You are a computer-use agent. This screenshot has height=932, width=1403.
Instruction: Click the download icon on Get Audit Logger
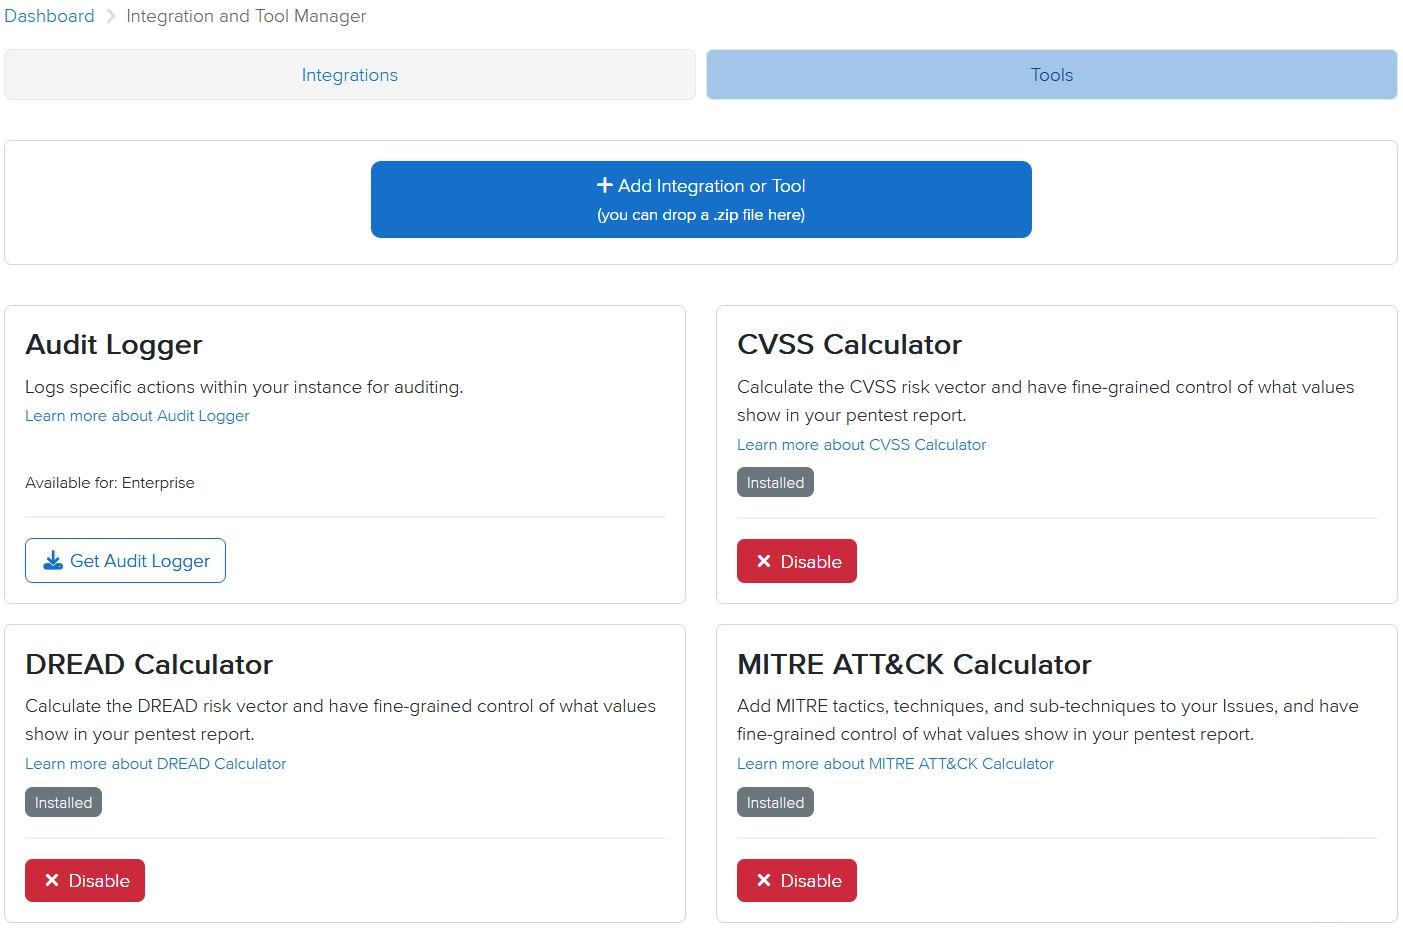coord(53,561)
